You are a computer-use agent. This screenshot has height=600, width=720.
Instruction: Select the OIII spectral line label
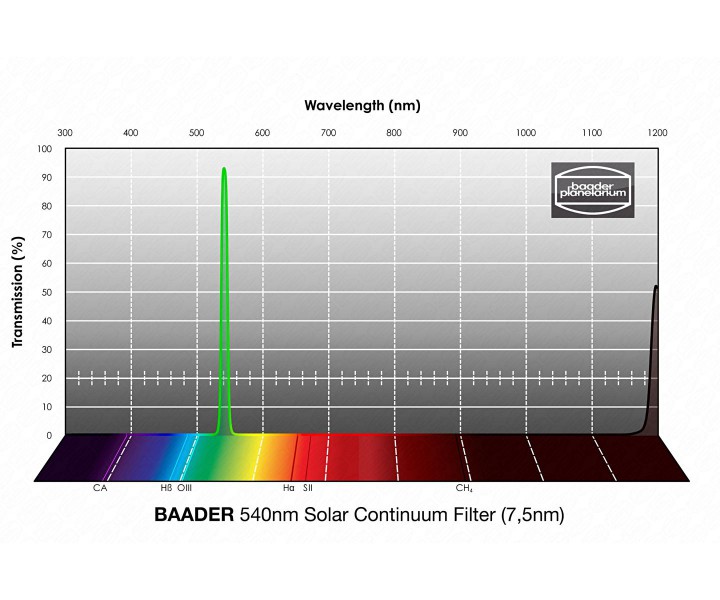click(x=185, y=489)
